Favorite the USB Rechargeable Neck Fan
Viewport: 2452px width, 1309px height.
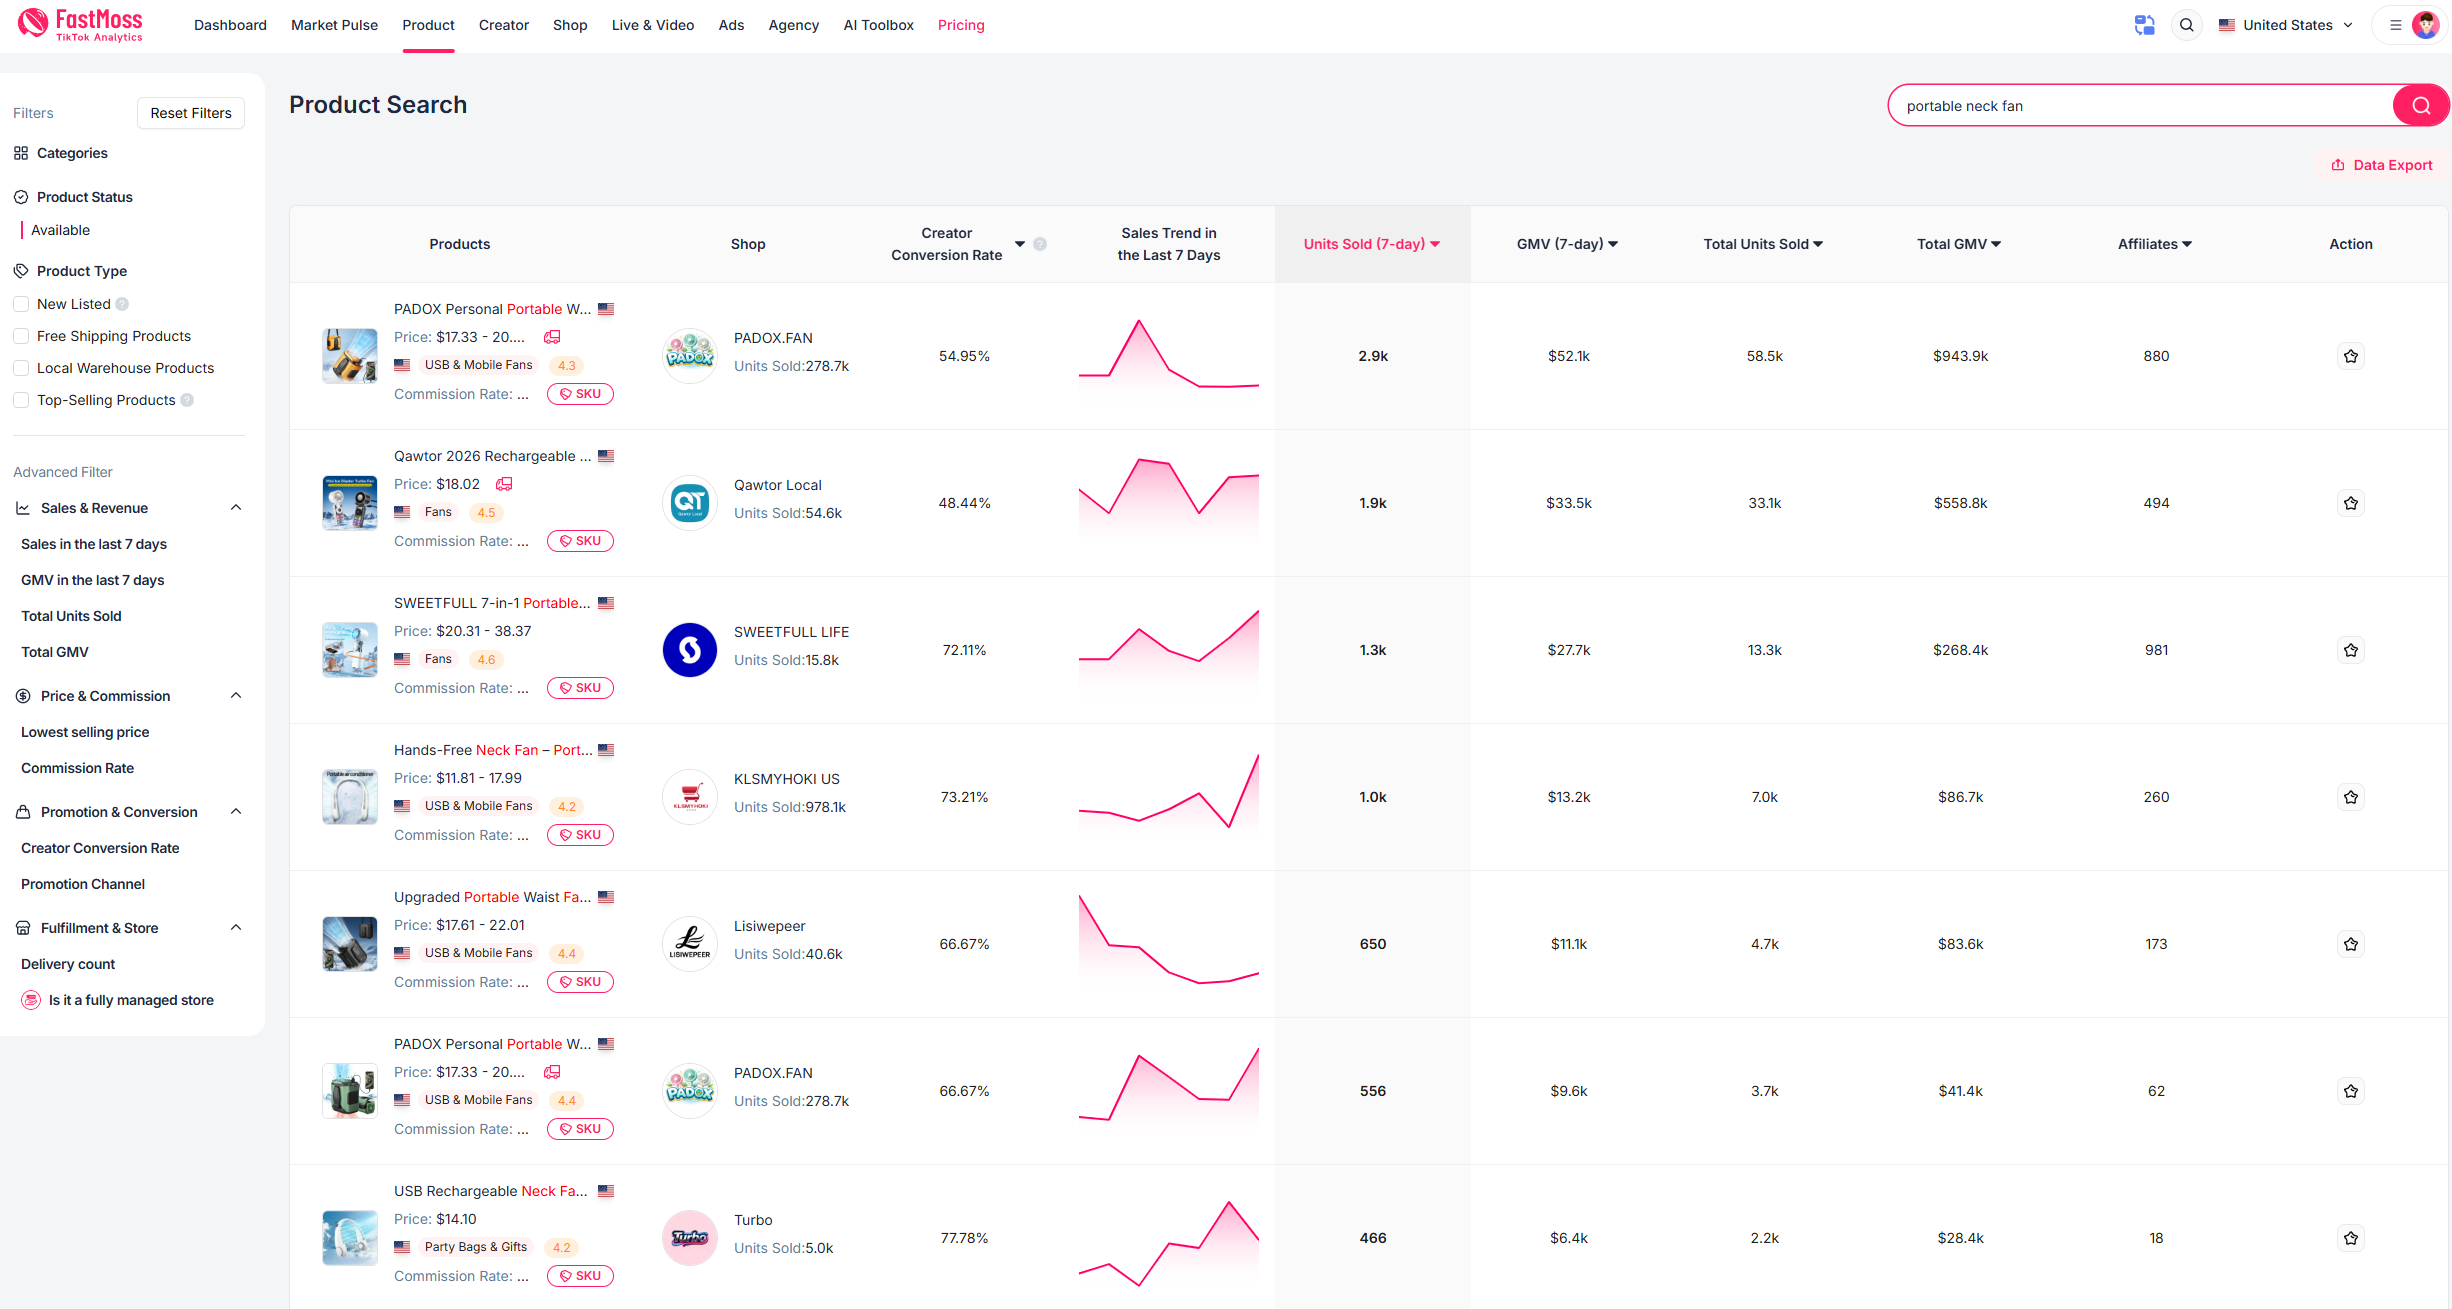tap(2351, 1238)
